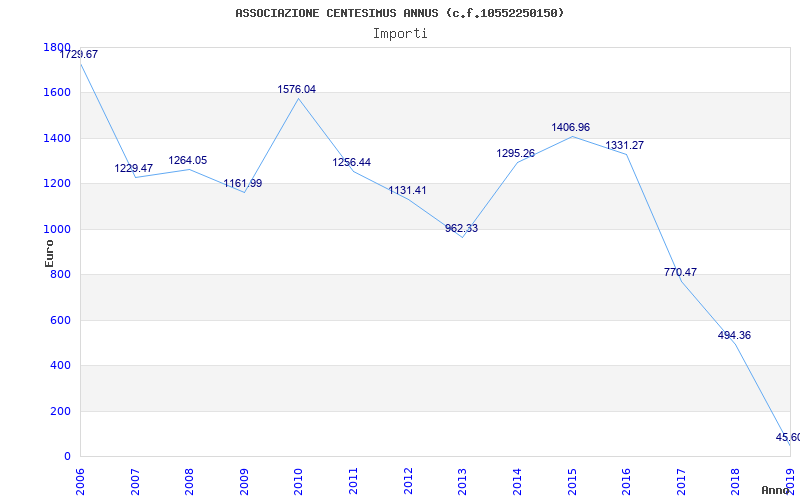Click the 2008 x-axis year label
800x500 pixels.
click(189, 482)
